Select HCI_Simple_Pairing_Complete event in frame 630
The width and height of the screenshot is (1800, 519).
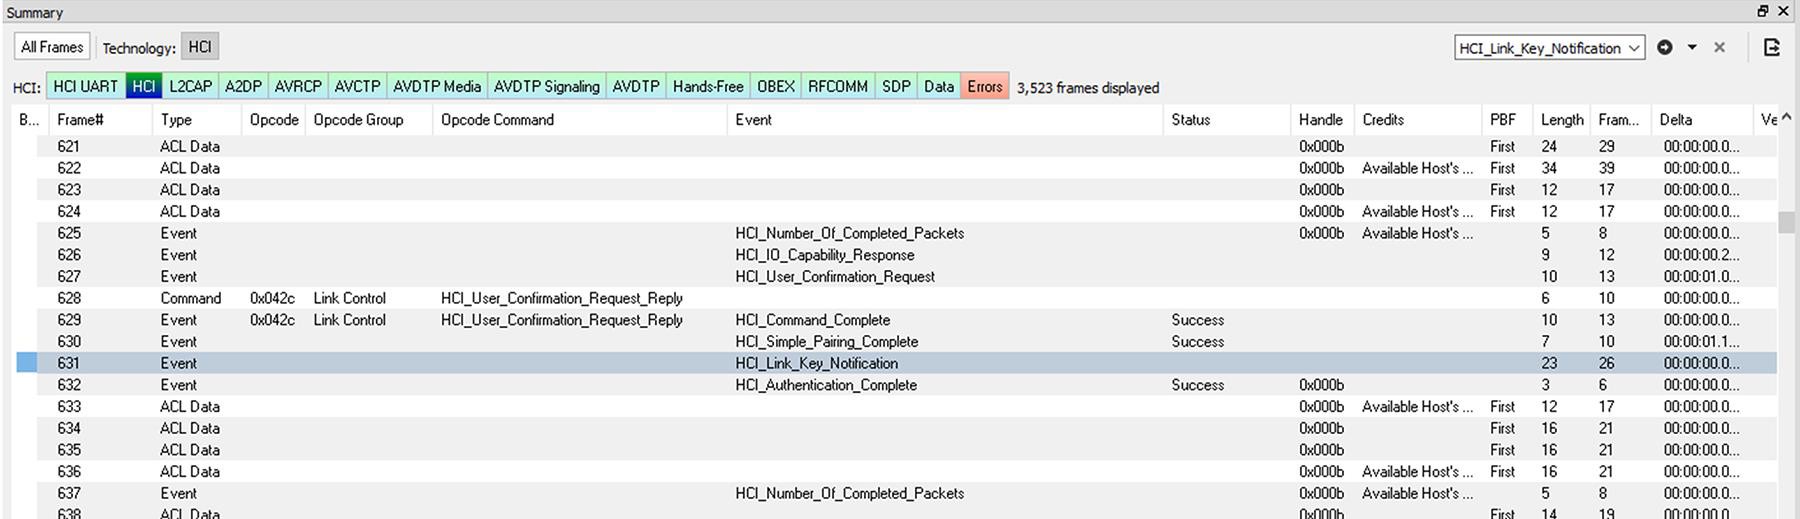coord(826,342)
